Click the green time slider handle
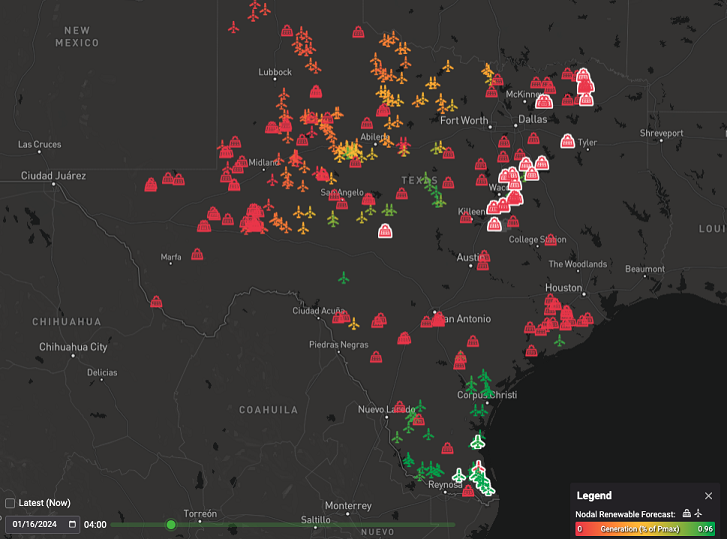 coord(171,524)
